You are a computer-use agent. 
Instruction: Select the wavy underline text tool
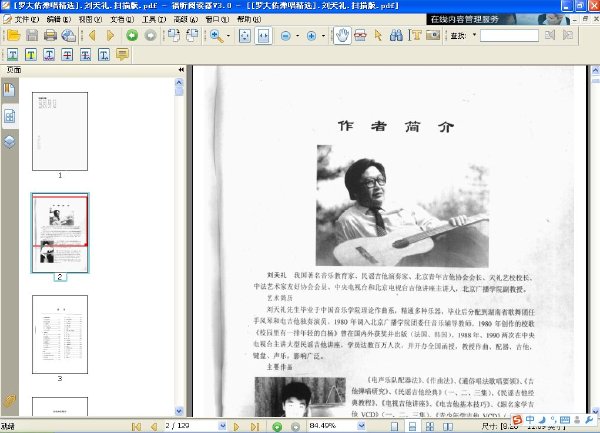(x=49, y=55)
